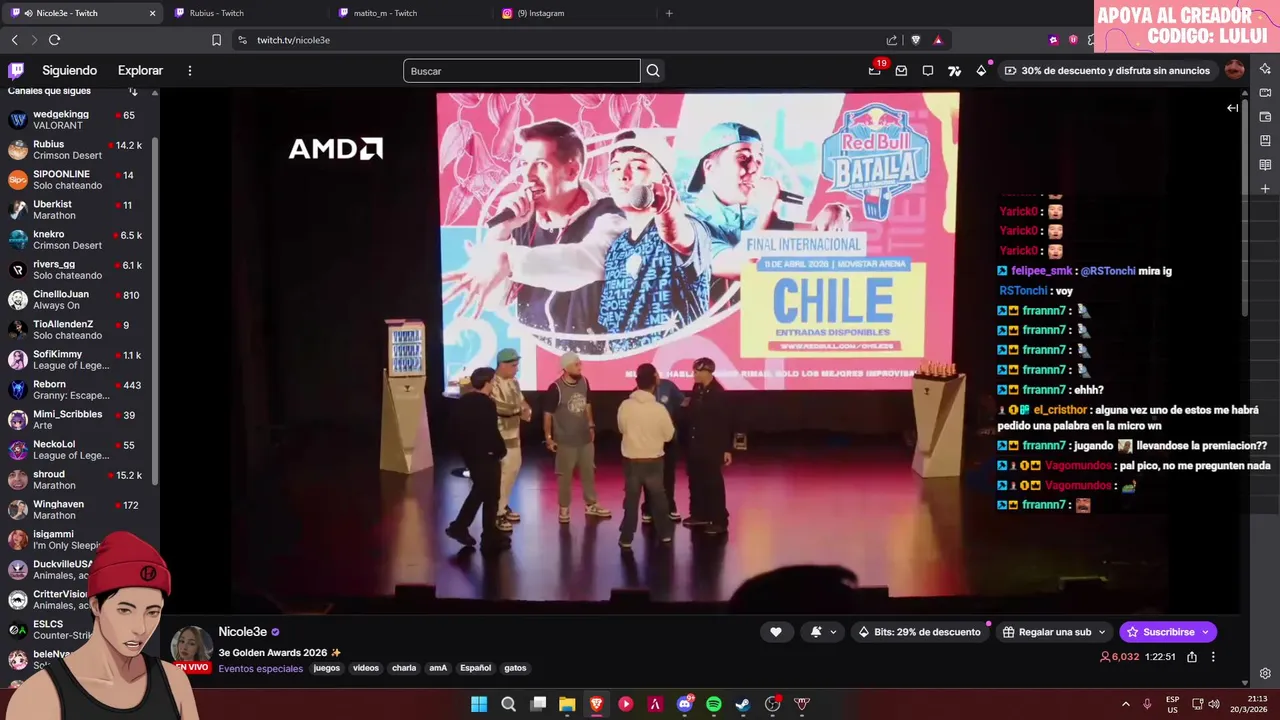Click the share page icon in address bar
The width and height of the screenshot is (1280, 720).
pyautogui.click(x=892, y=40)
